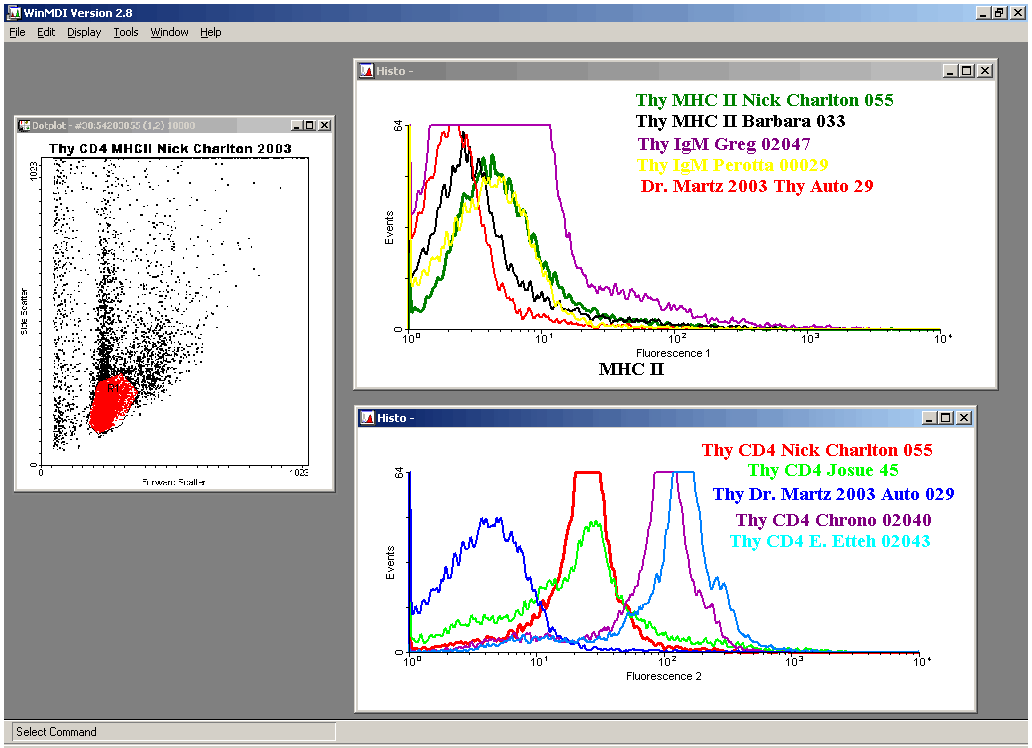Screen dimensions: 1032x748
Task: Close the upper MHC II Histo window
Action: (984, 70)
